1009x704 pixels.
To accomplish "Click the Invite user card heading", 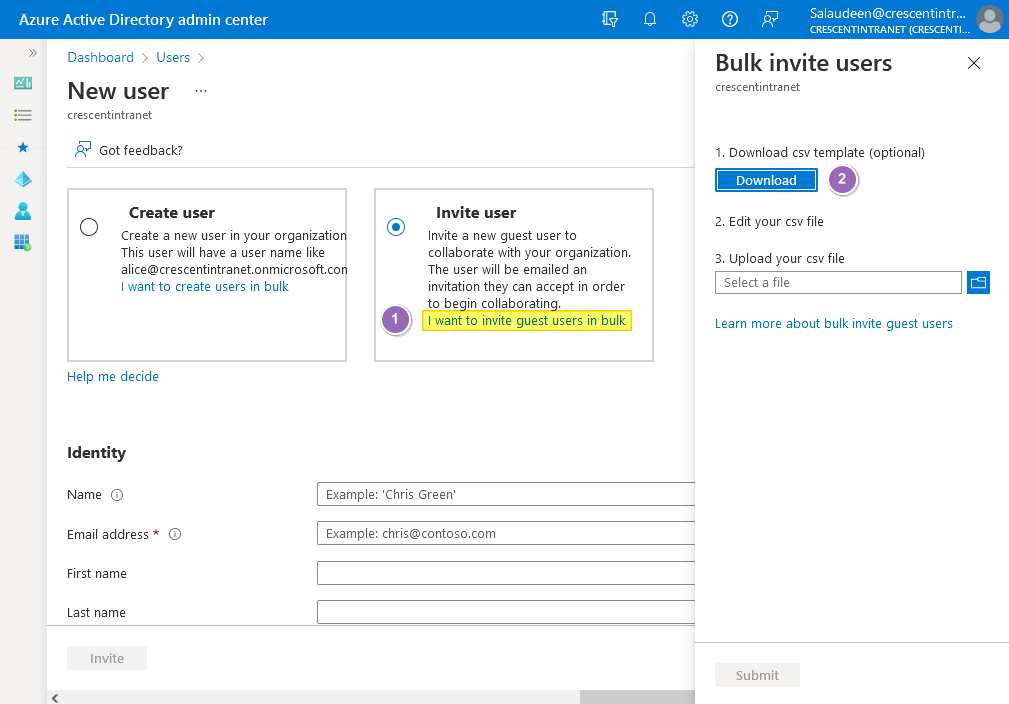I will (x=476, y=212).
